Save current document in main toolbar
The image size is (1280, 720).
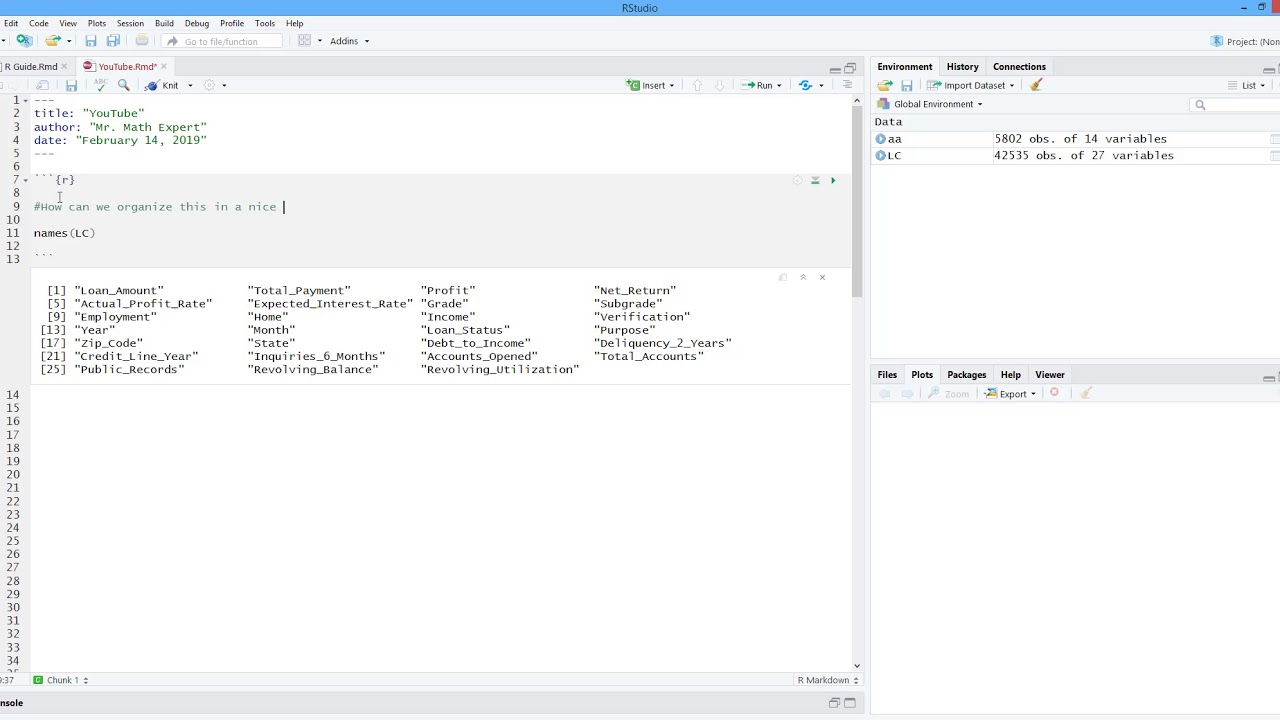91,41
